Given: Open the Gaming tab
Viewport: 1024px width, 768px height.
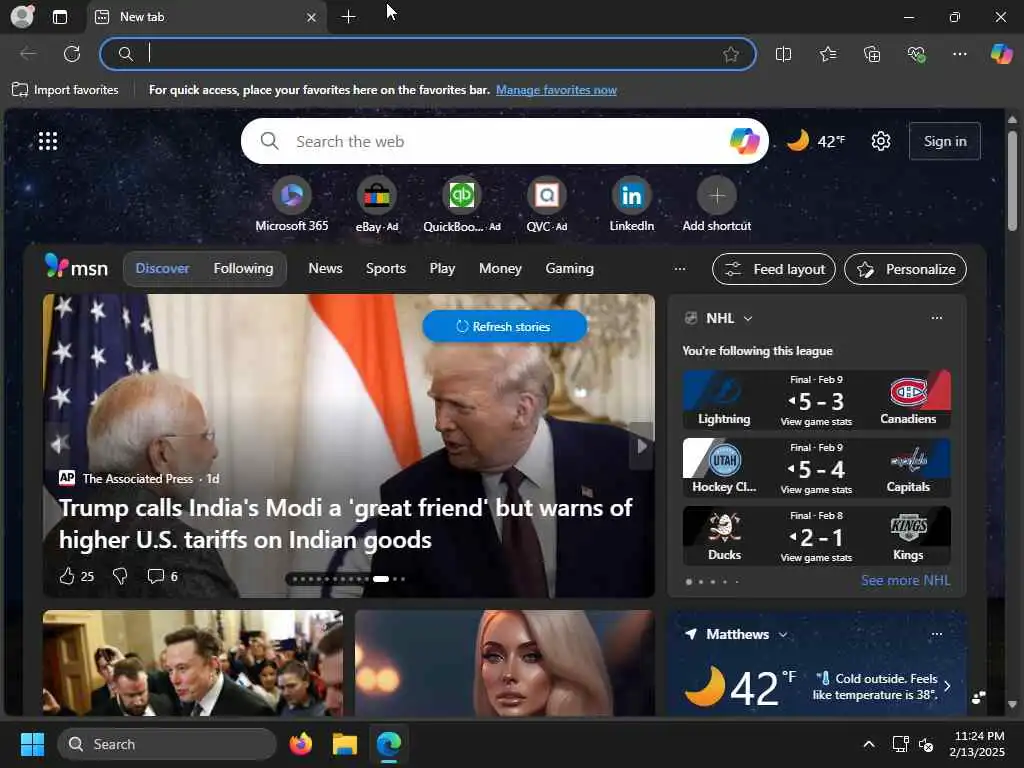Looking at the screenshot, I should [569, 268].
